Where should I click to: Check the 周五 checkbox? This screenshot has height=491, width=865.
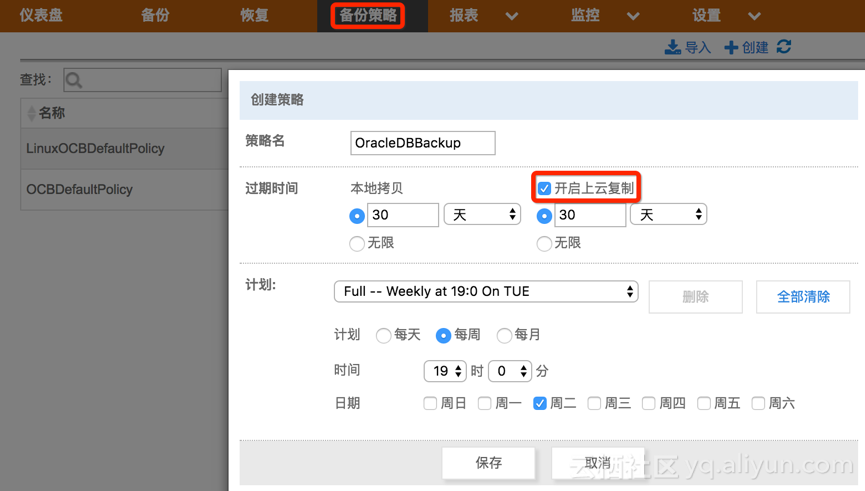704,404
